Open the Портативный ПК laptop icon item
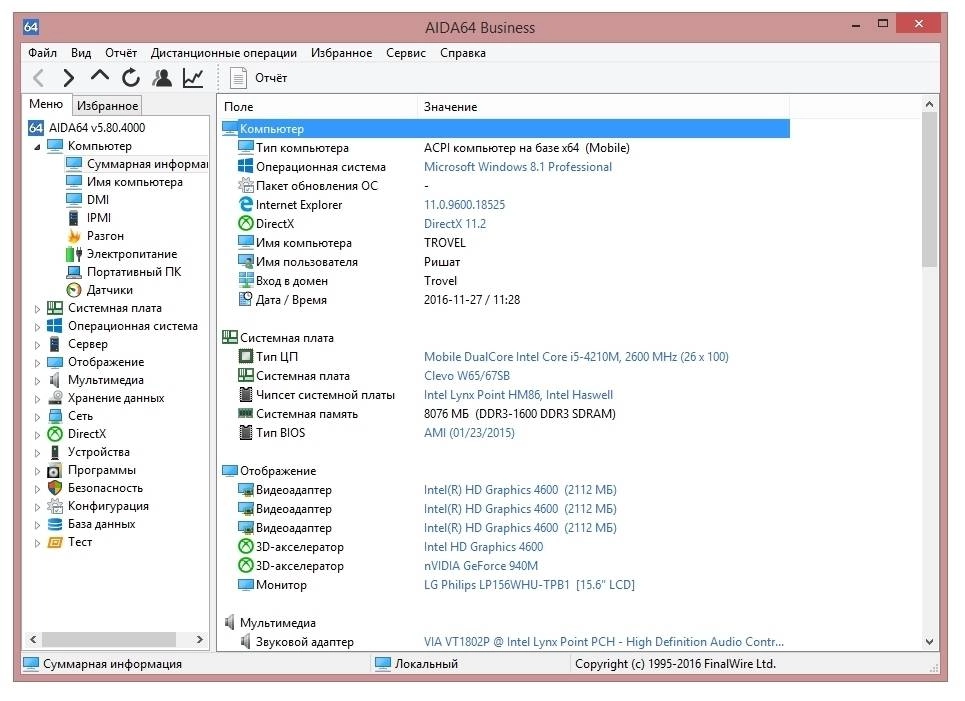 [x=74, y=271]
